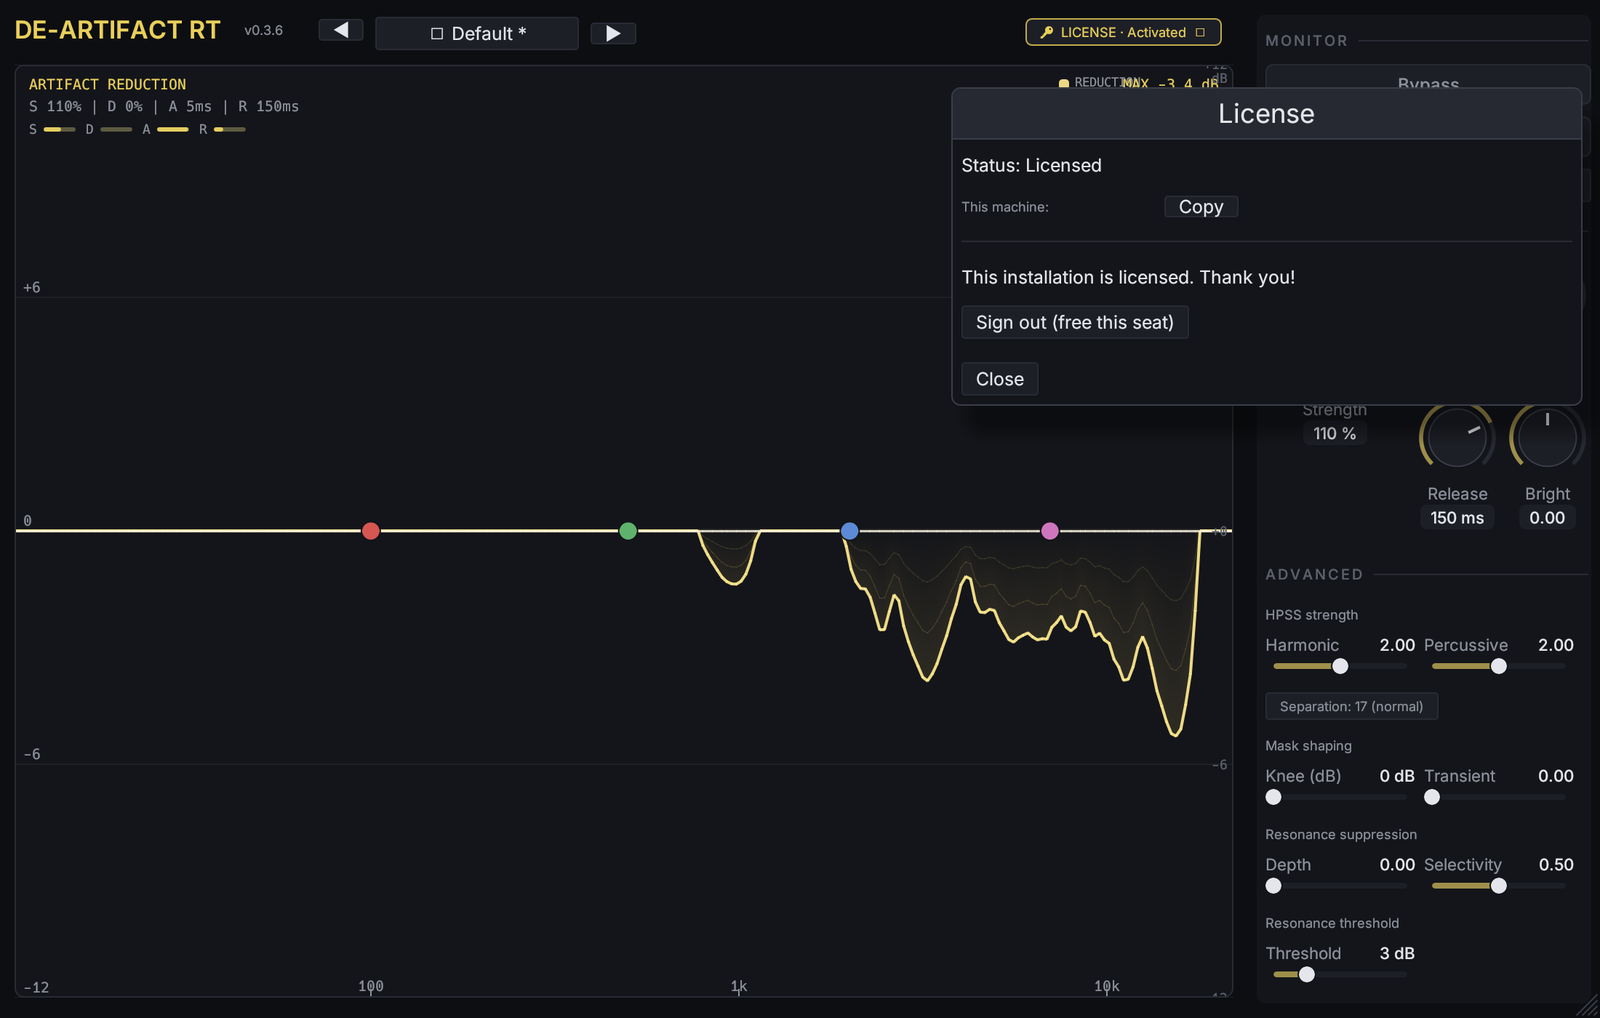
Task: Click the Threshold value 3 dB
Action: pyautogui.click(x=1397, y=954)
